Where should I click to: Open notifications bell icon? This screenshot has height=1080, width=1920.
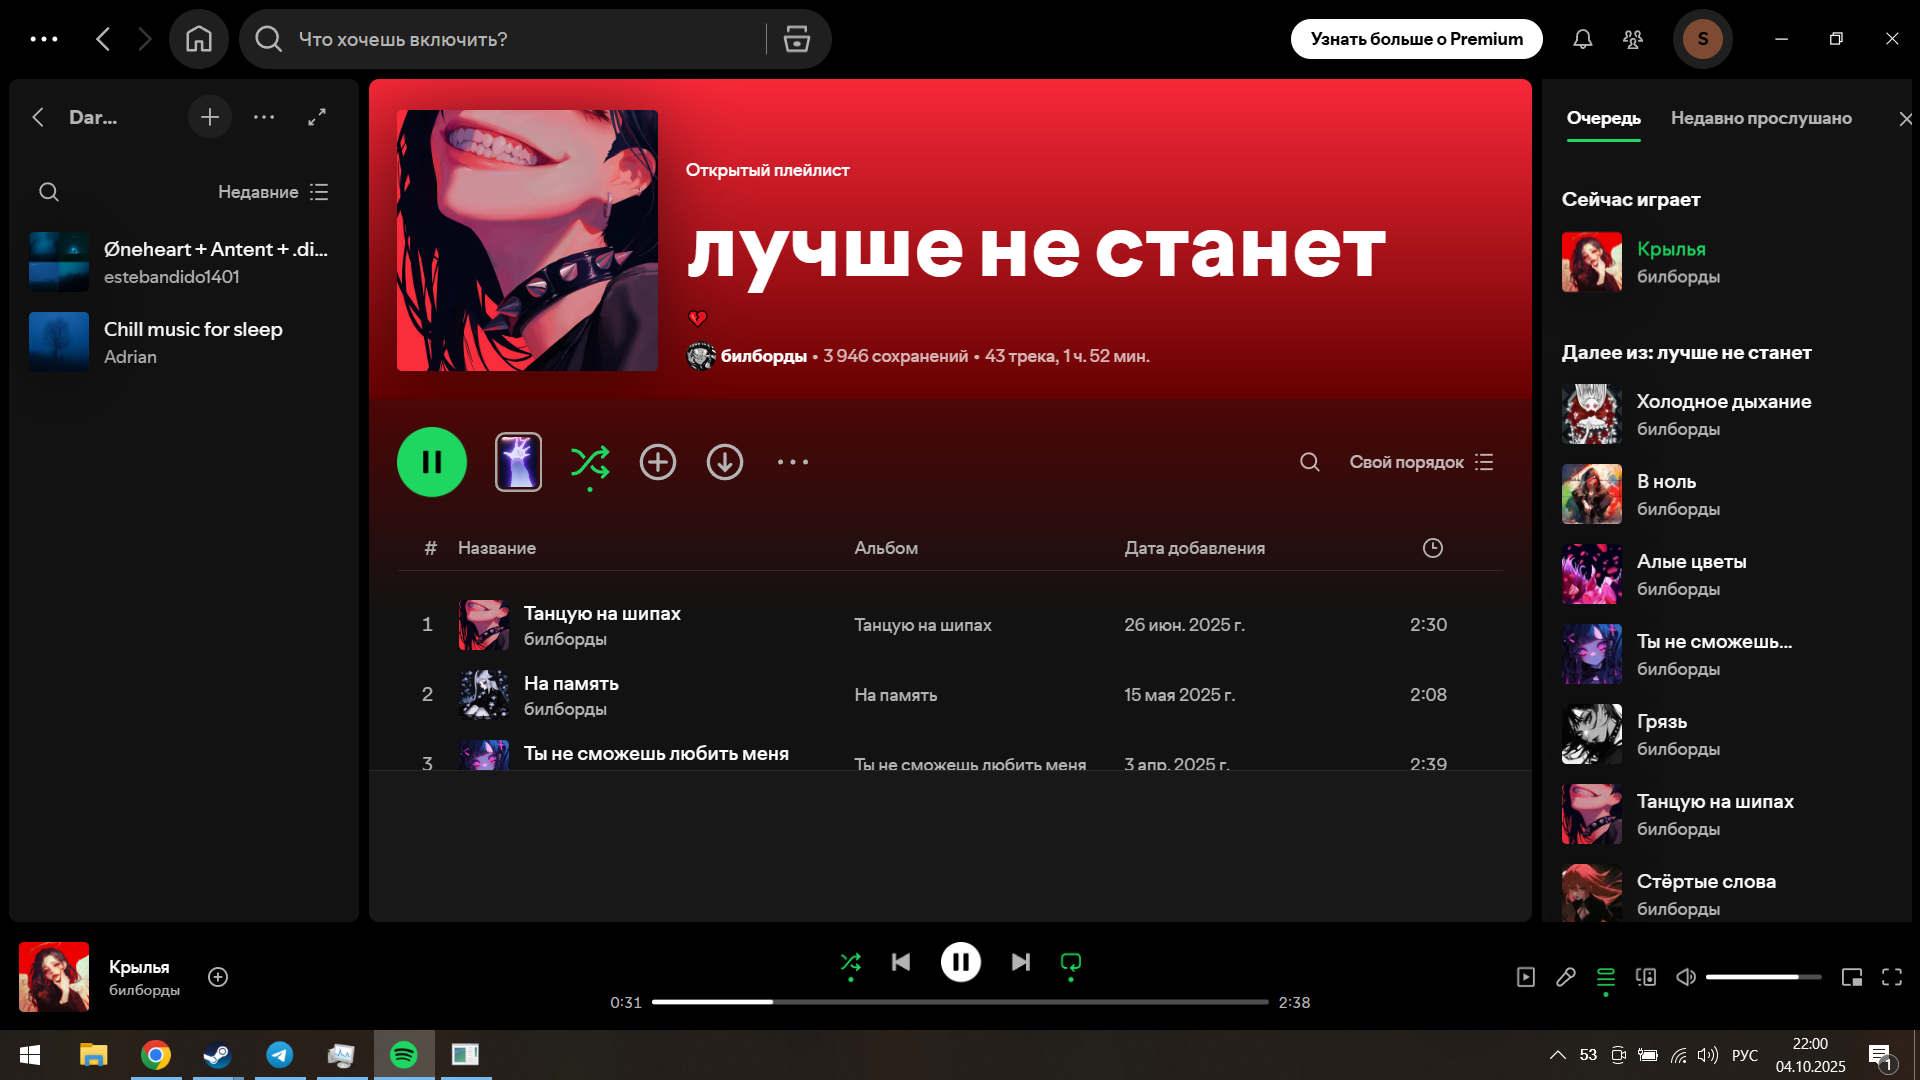1582,39
